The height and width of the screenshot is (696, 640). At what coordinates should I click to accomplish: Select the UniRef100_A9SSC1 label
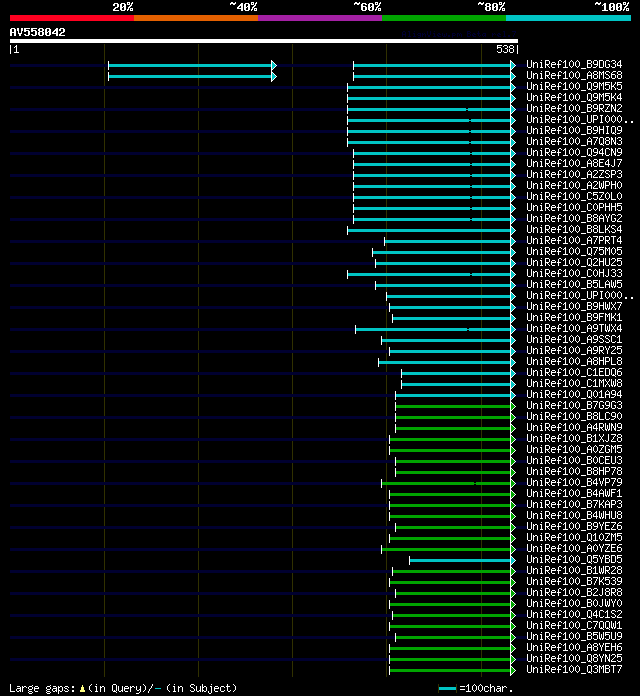[x=574, y=339]
